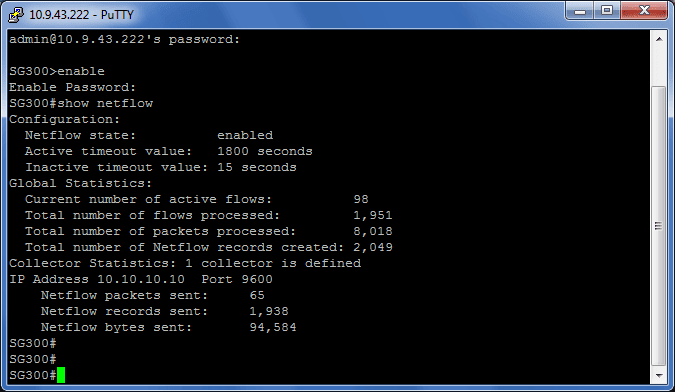Click the 'Global Statistics:' heading line
The width and height of the screenshot is (675, 392).
click(81, 183)
